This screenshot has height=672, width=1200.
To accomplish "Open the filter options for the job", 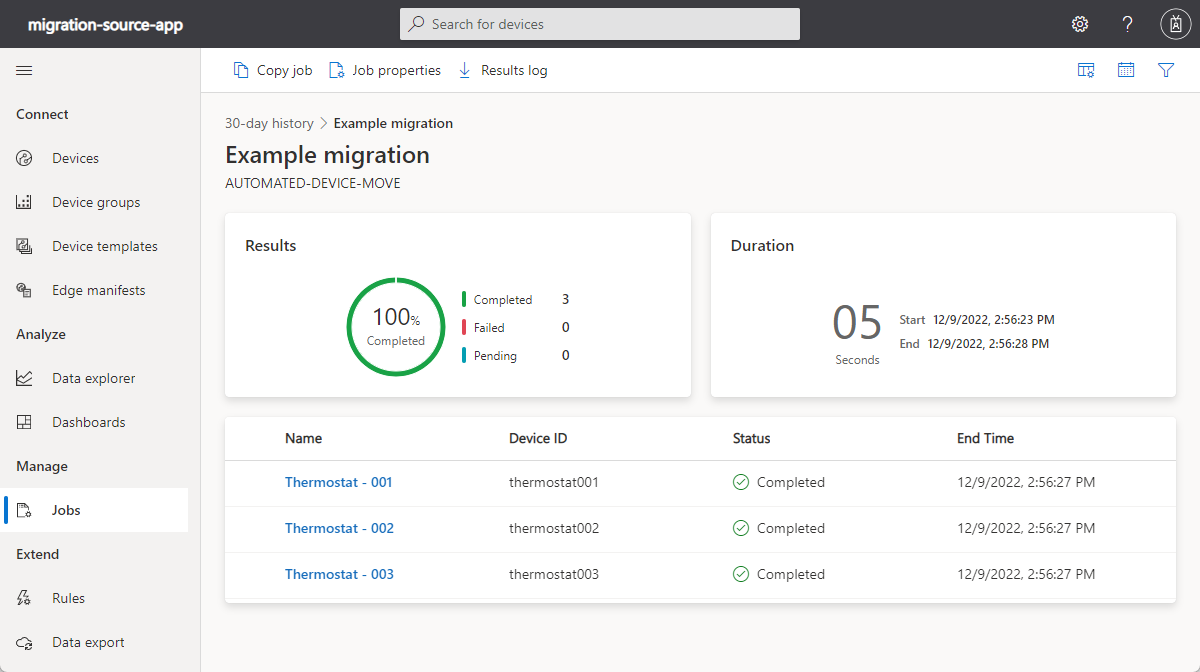I will pos(1166,70).
